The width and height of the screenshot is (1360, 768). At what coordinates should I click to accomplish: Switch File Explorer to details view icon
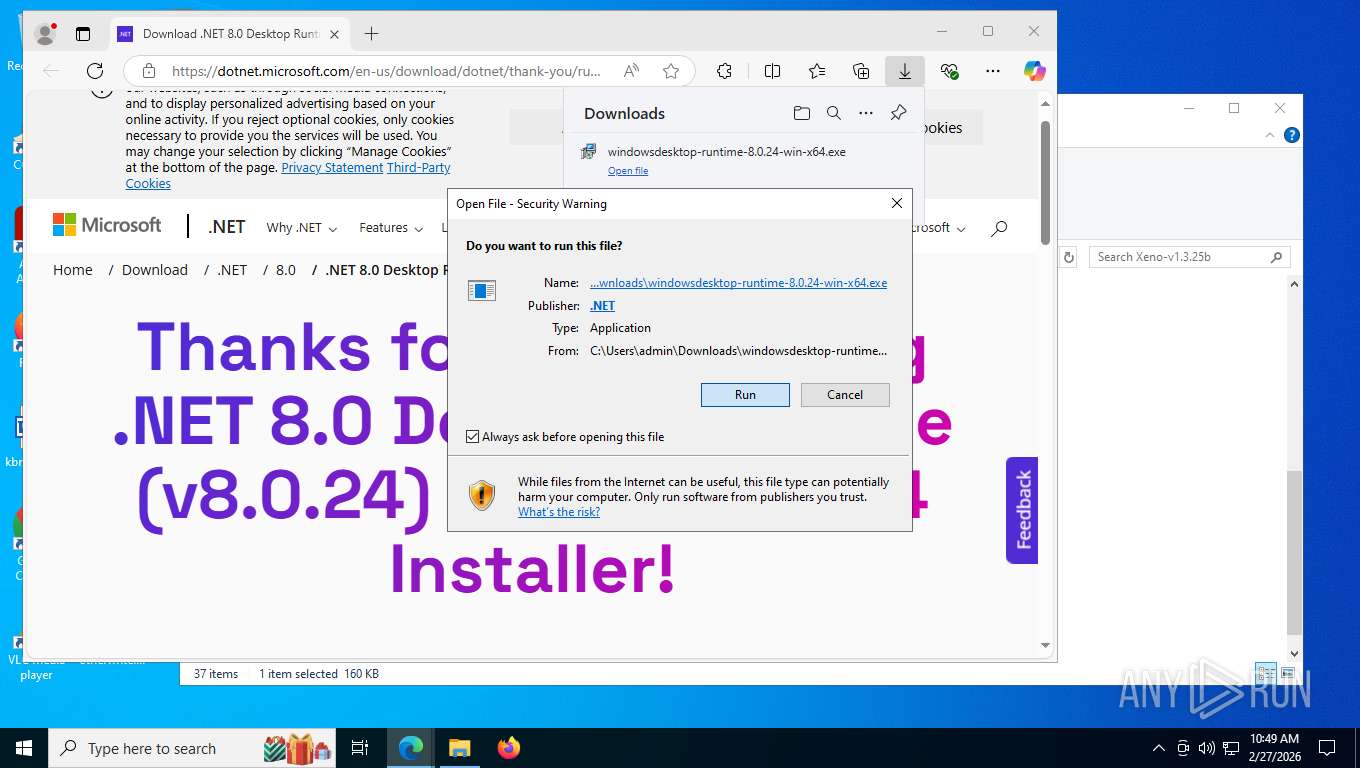(x=1266, y=673)
